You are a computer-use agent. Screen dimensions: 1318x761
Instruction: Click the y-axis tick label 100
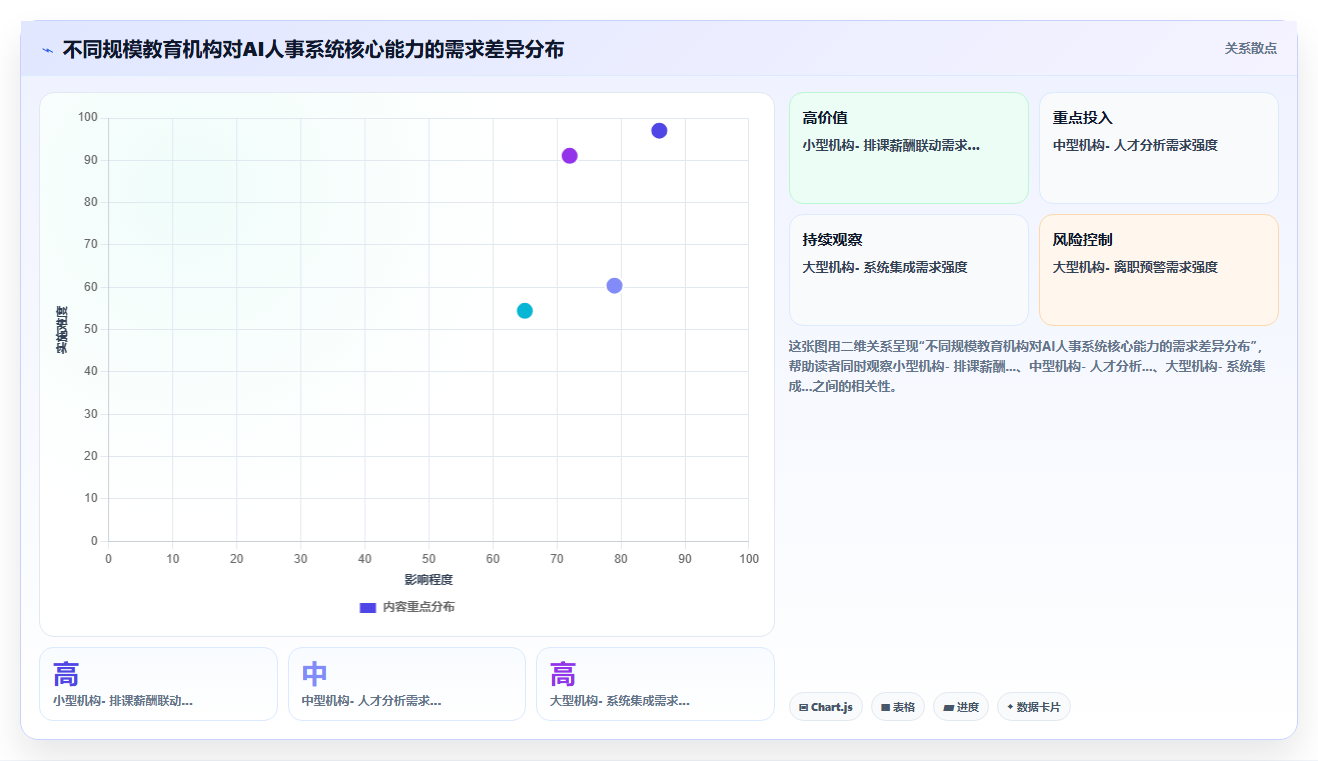[88, 118]
